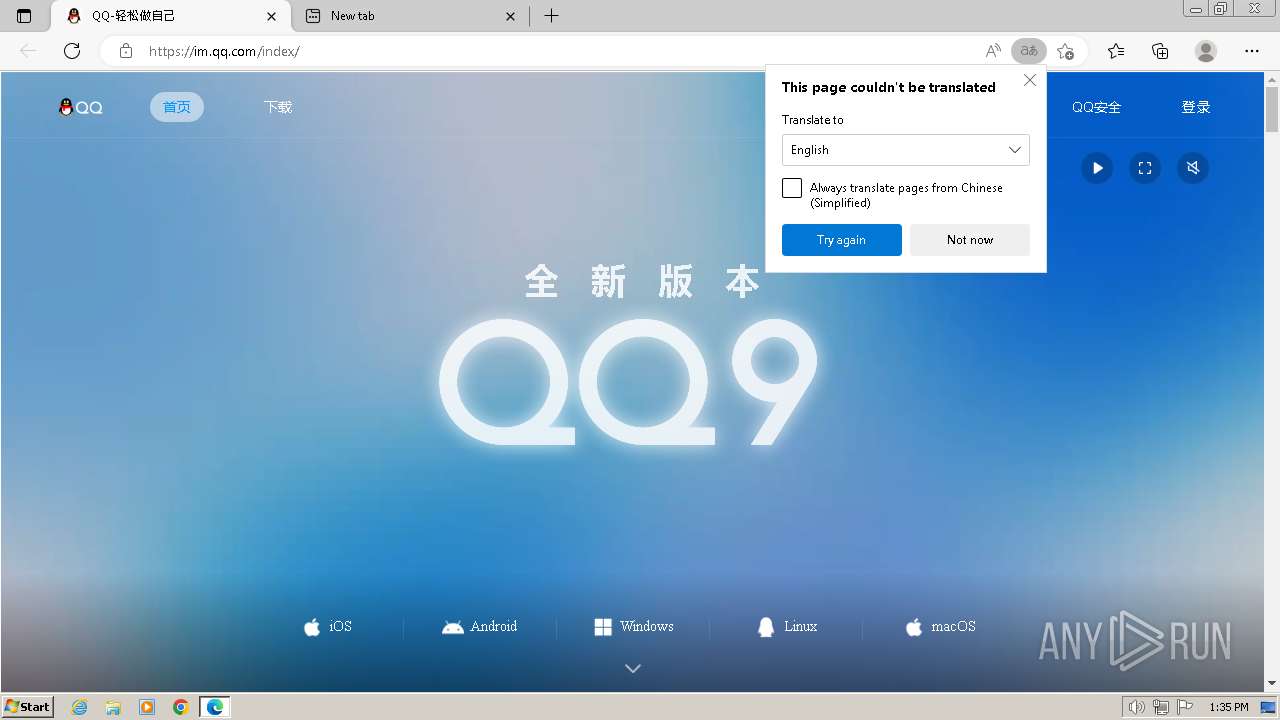Open the volume tray icon
This screenshot has width=1280, height=720.
point(1137,707)
